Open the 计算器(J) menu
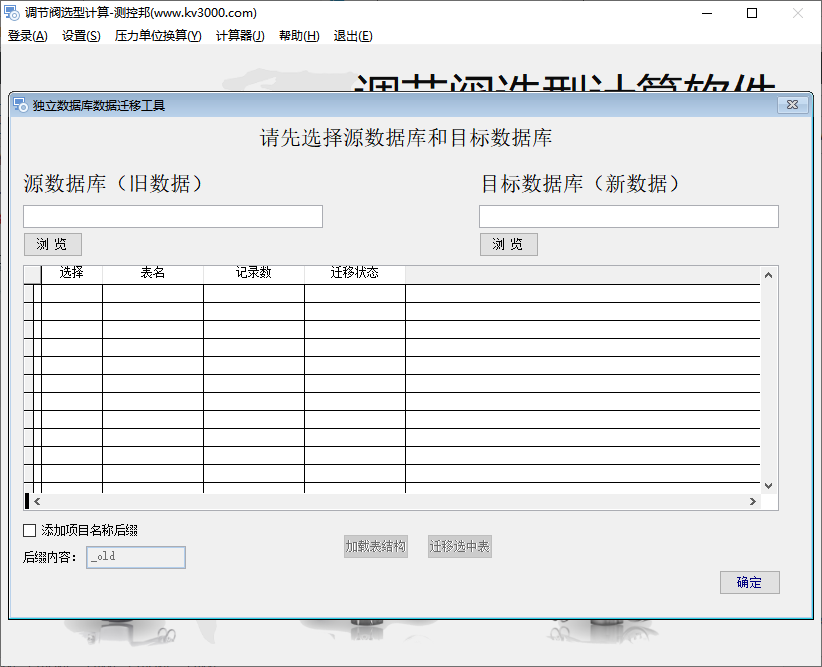The height and width of the screenshot is (667, 822). [240, 36]
